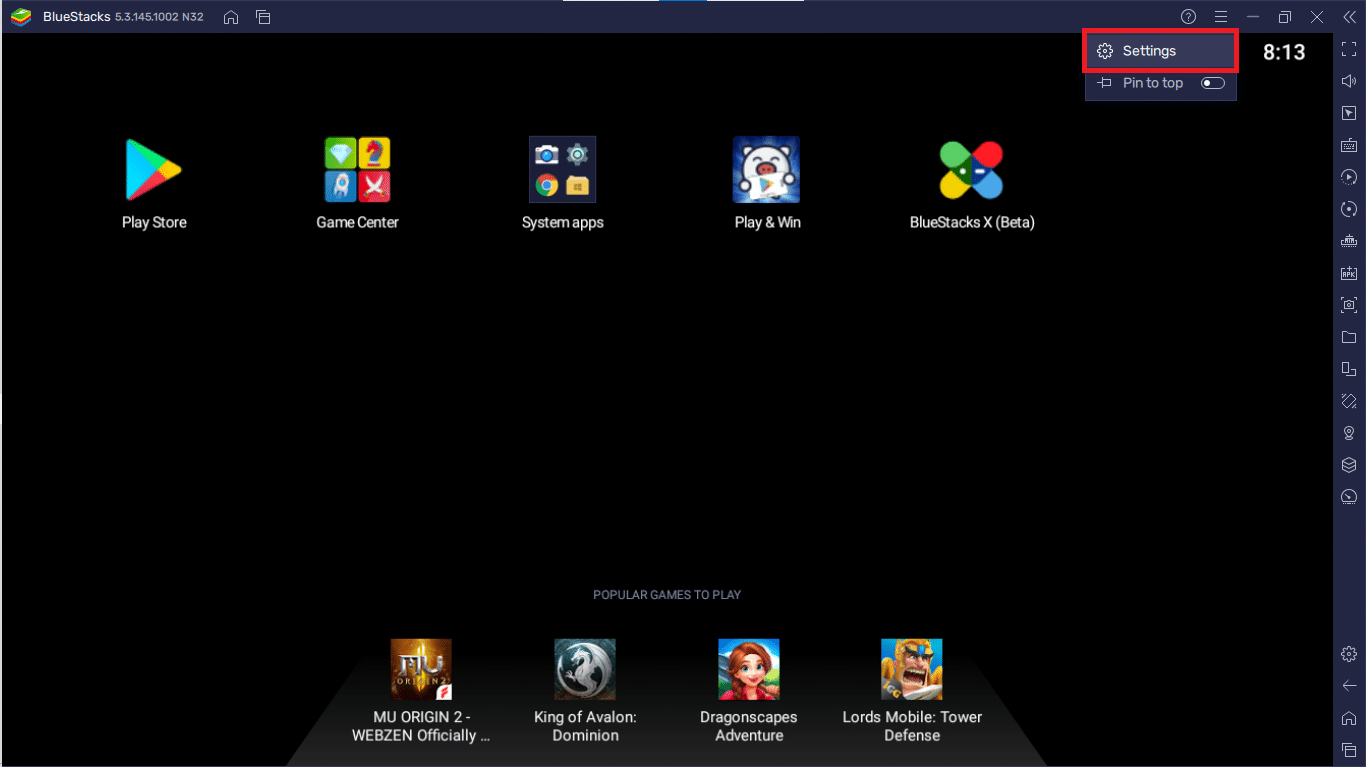Click the Shake device icon

tap(1349, 401)
